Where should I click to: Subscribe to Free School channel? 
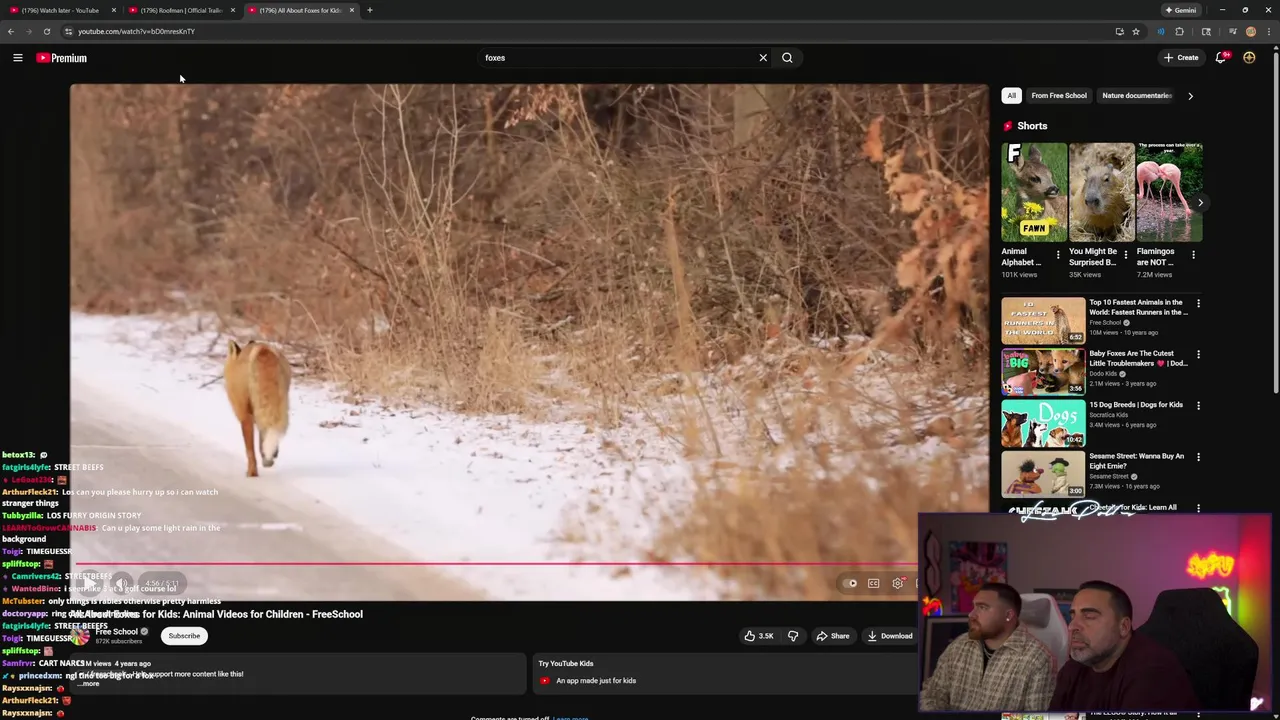tap(184, 636)
